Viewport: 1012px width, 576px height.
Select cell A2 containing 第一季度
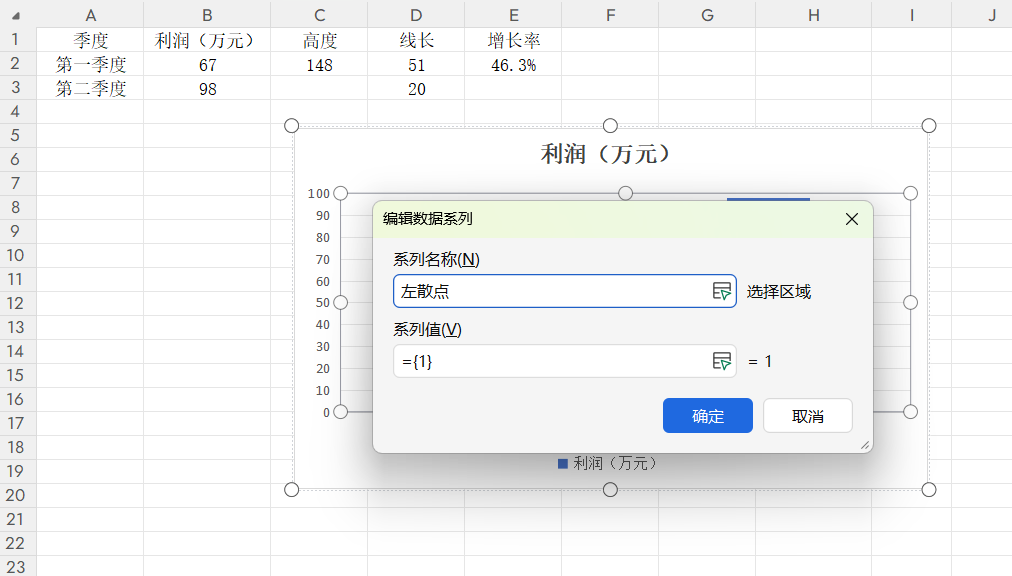90,63
